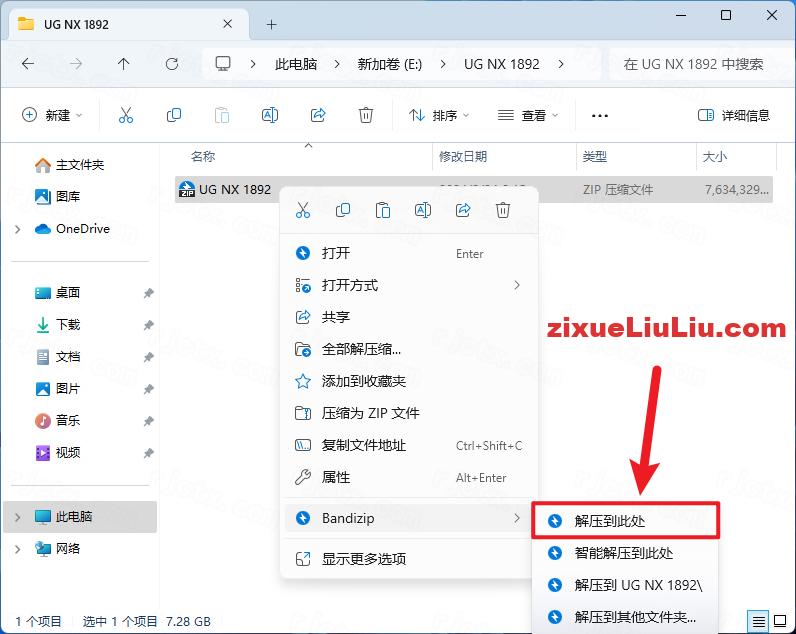Select 智能解压到此处 in Bandizip submenu

click(625, 552)
